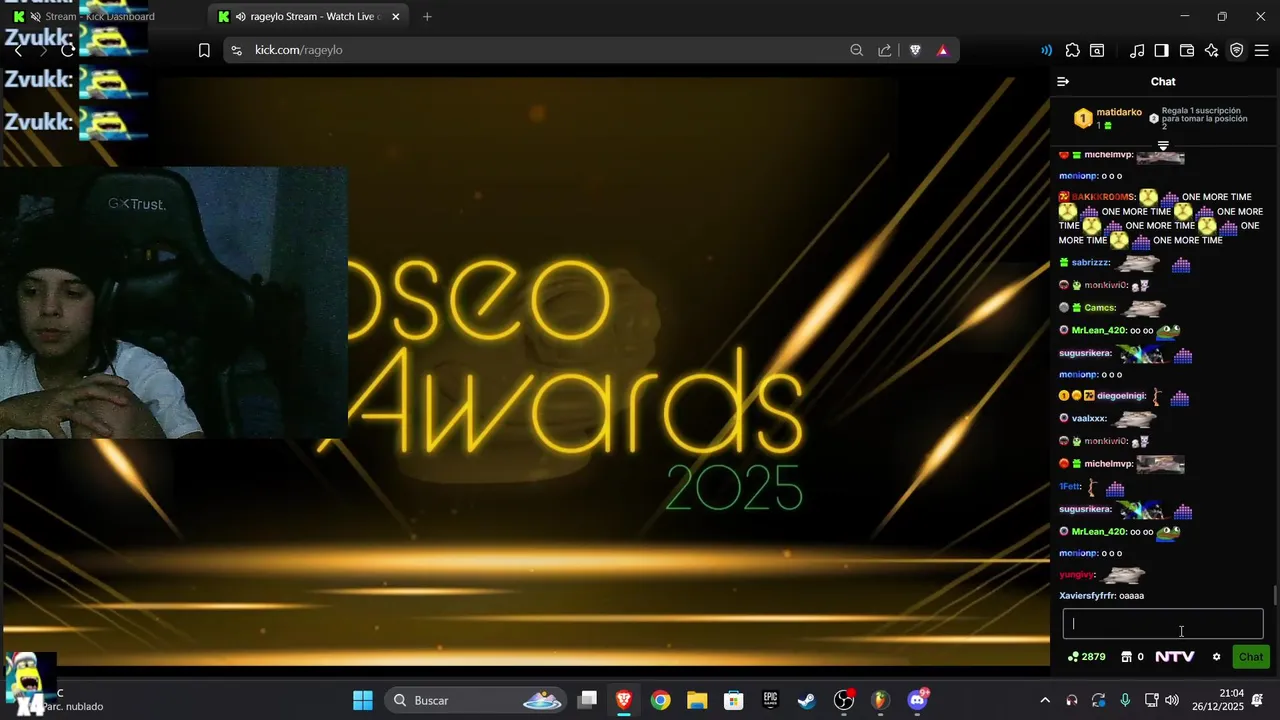This screenshot has width=1280, height=720.
Task: Click username yunglvy in chat
Action: tap(1077, 575)
